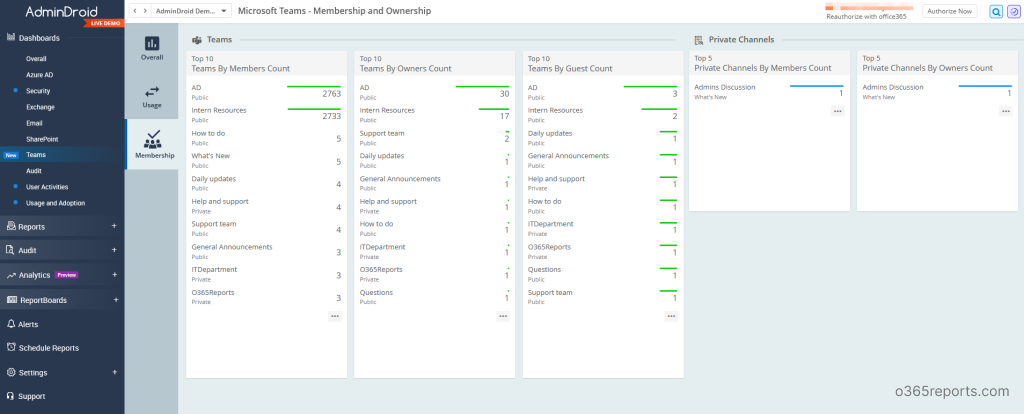This screenshot has width=1024, height=414.
Task: Click the 30 owners count value
Action: (x=504, y=93)
